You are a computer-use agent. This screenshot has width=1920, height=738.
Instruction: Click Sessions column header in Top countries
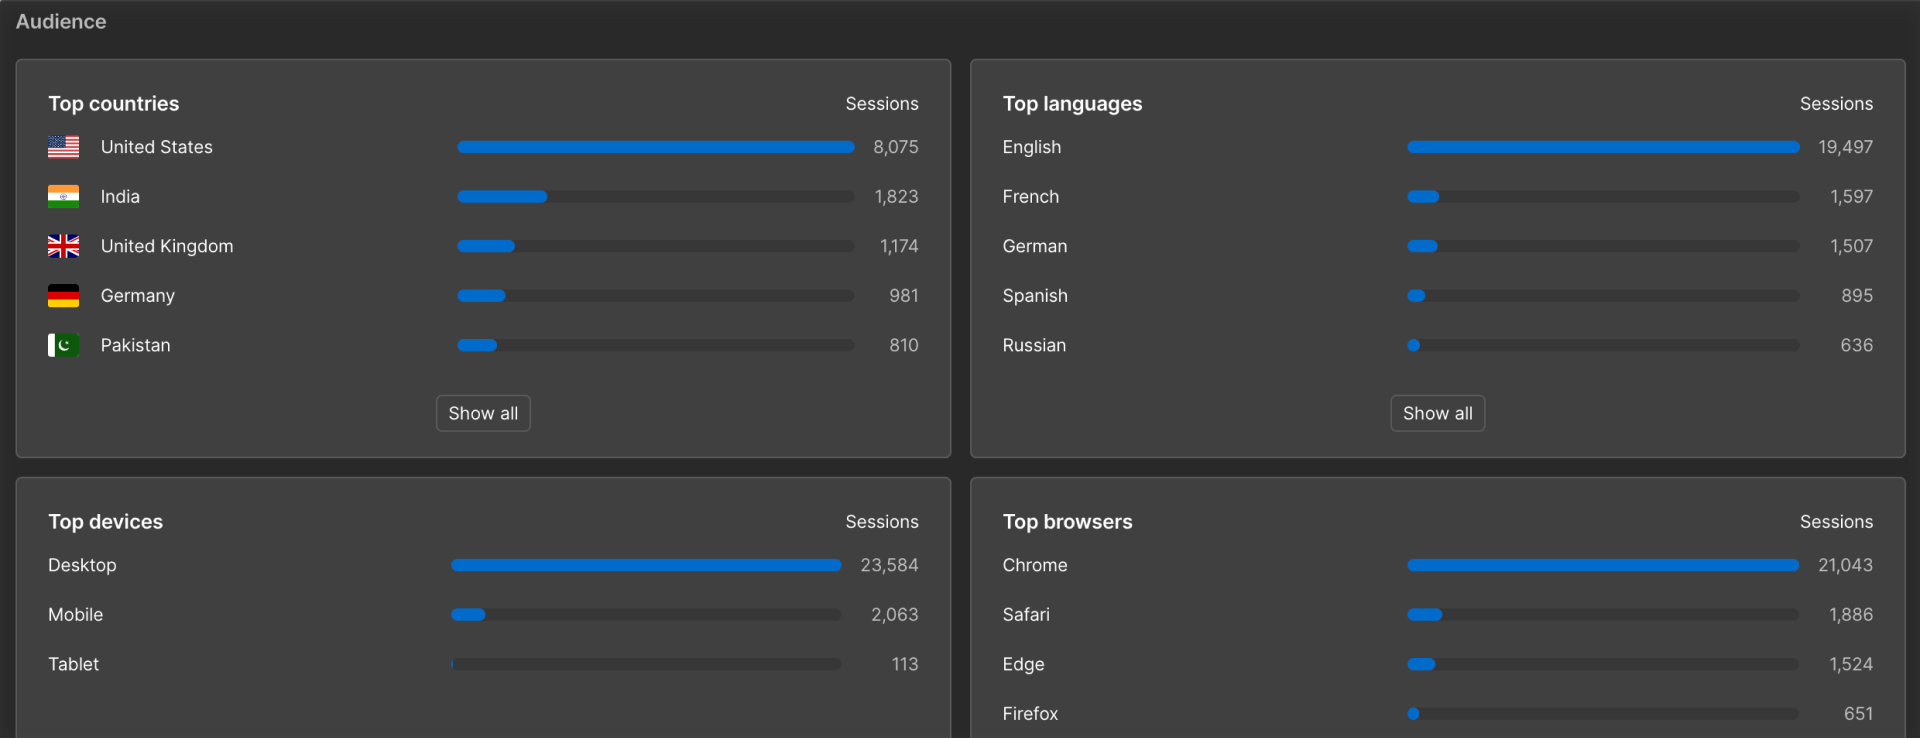click(882, 104)
